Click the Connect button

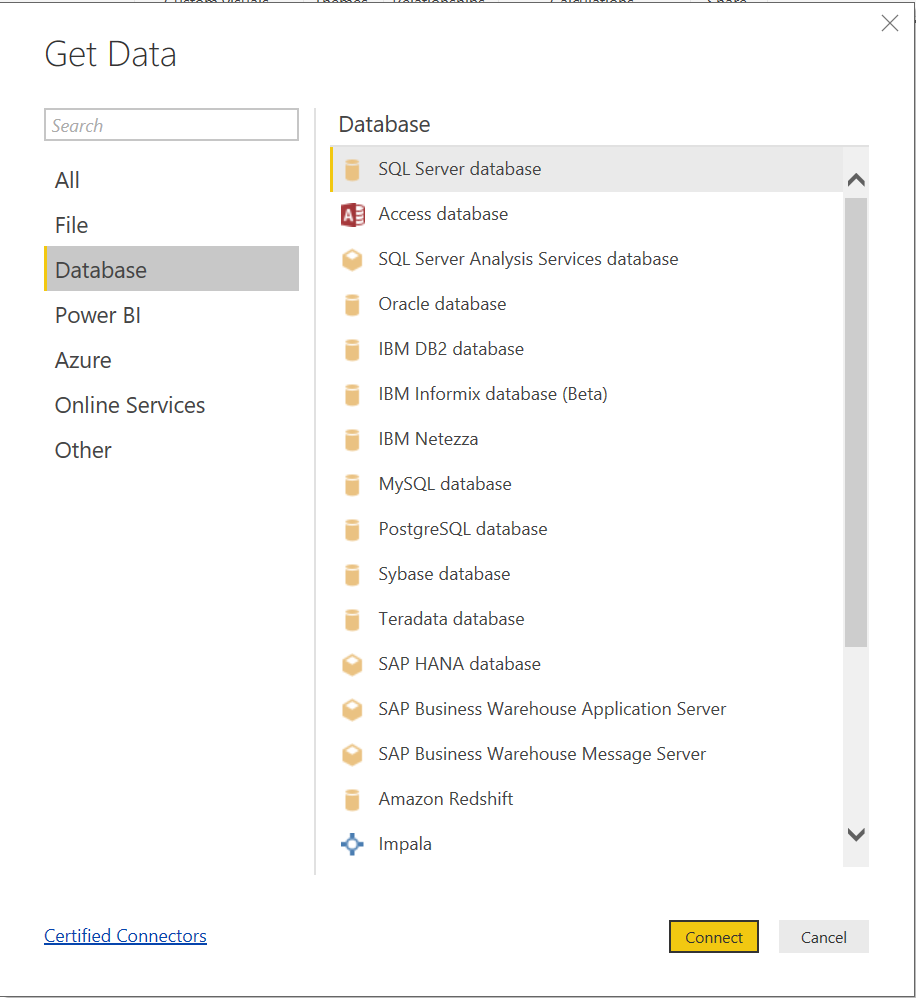click(x=714, y=937)
